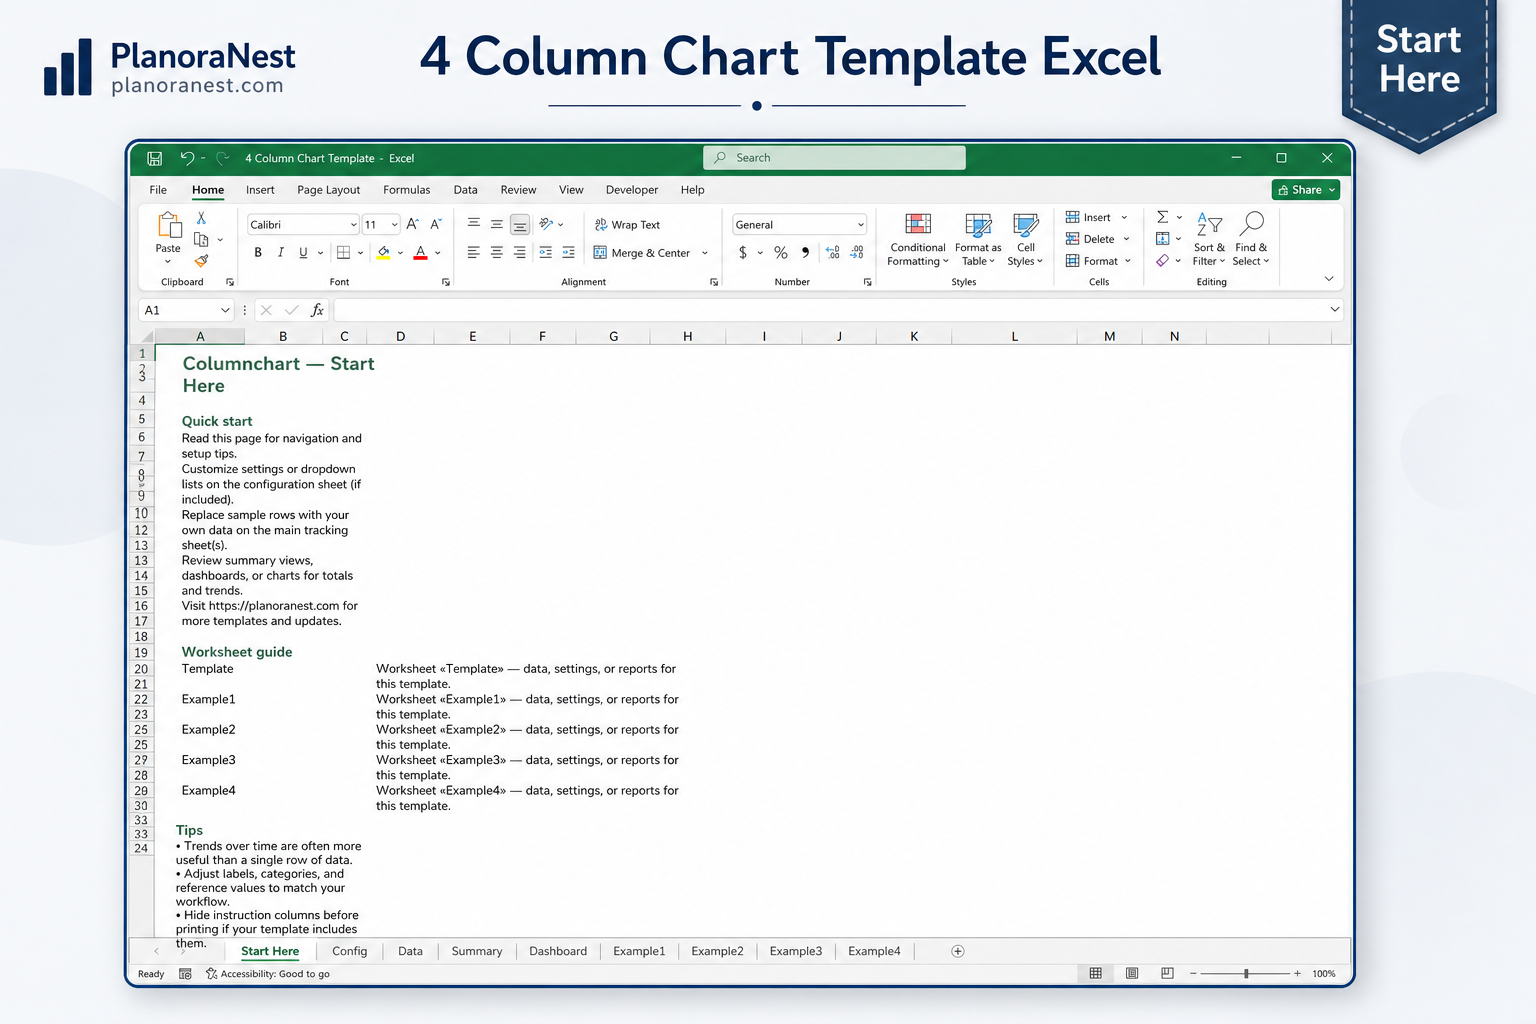This screenshot has height=1024, width=1536.
Task: Click the Search box in title bar
Action: tap(834, 158)
